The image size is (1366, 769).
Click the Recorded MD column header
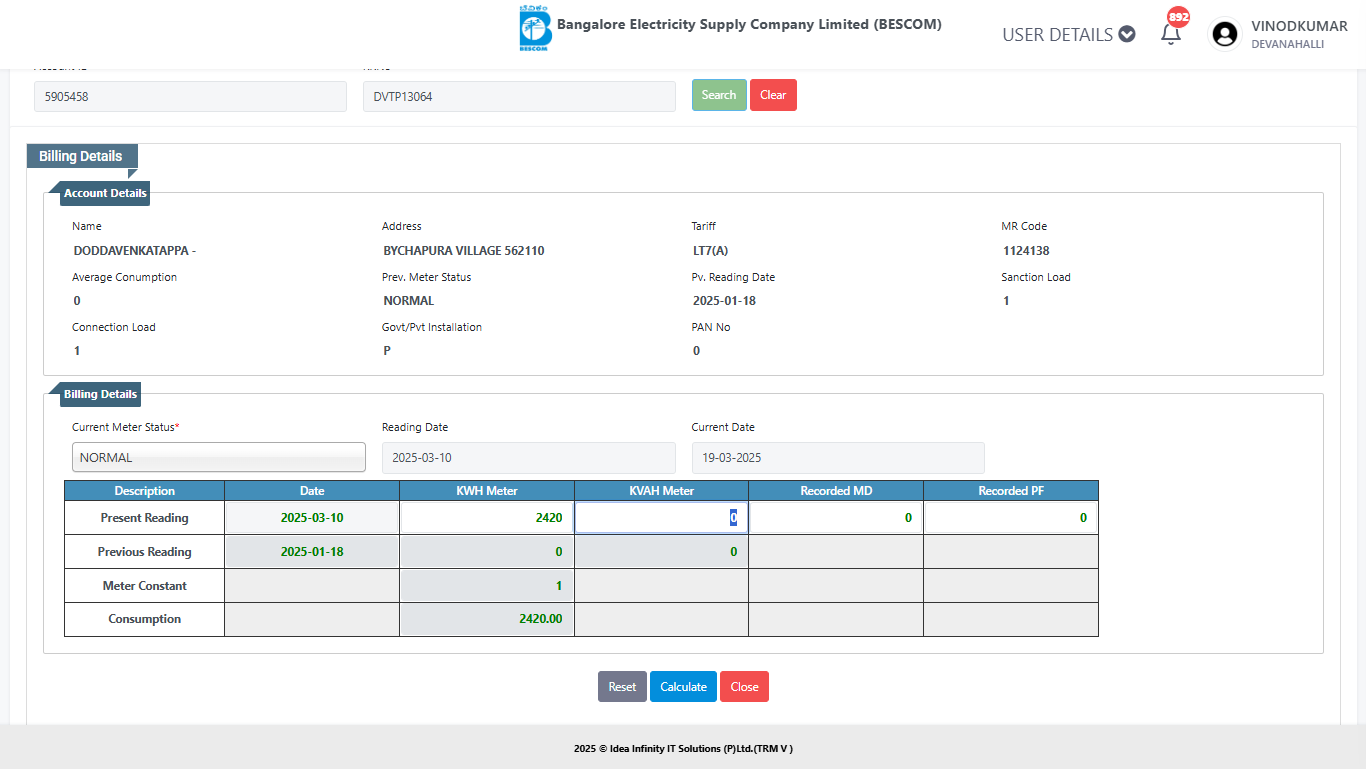pyautogui.click(x=836, y=491)
